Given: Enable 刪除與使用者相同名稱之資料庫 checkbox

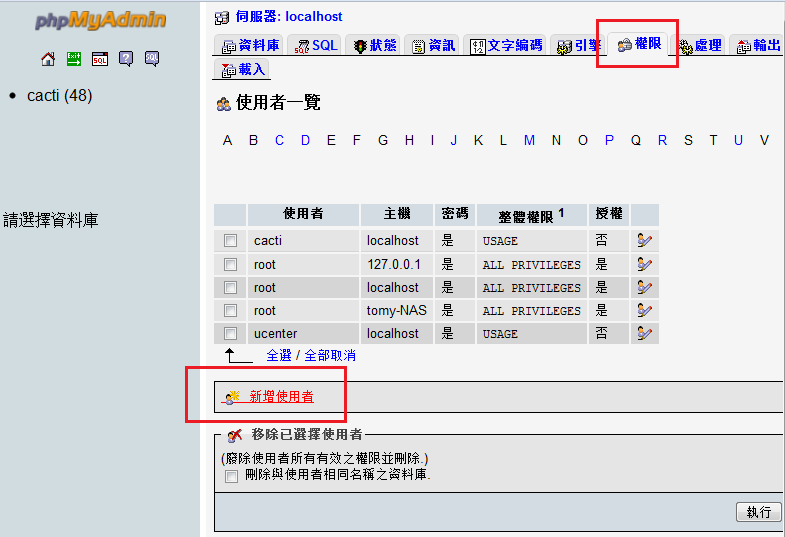Looking at the screenshot, I should (x=232, y=476).
